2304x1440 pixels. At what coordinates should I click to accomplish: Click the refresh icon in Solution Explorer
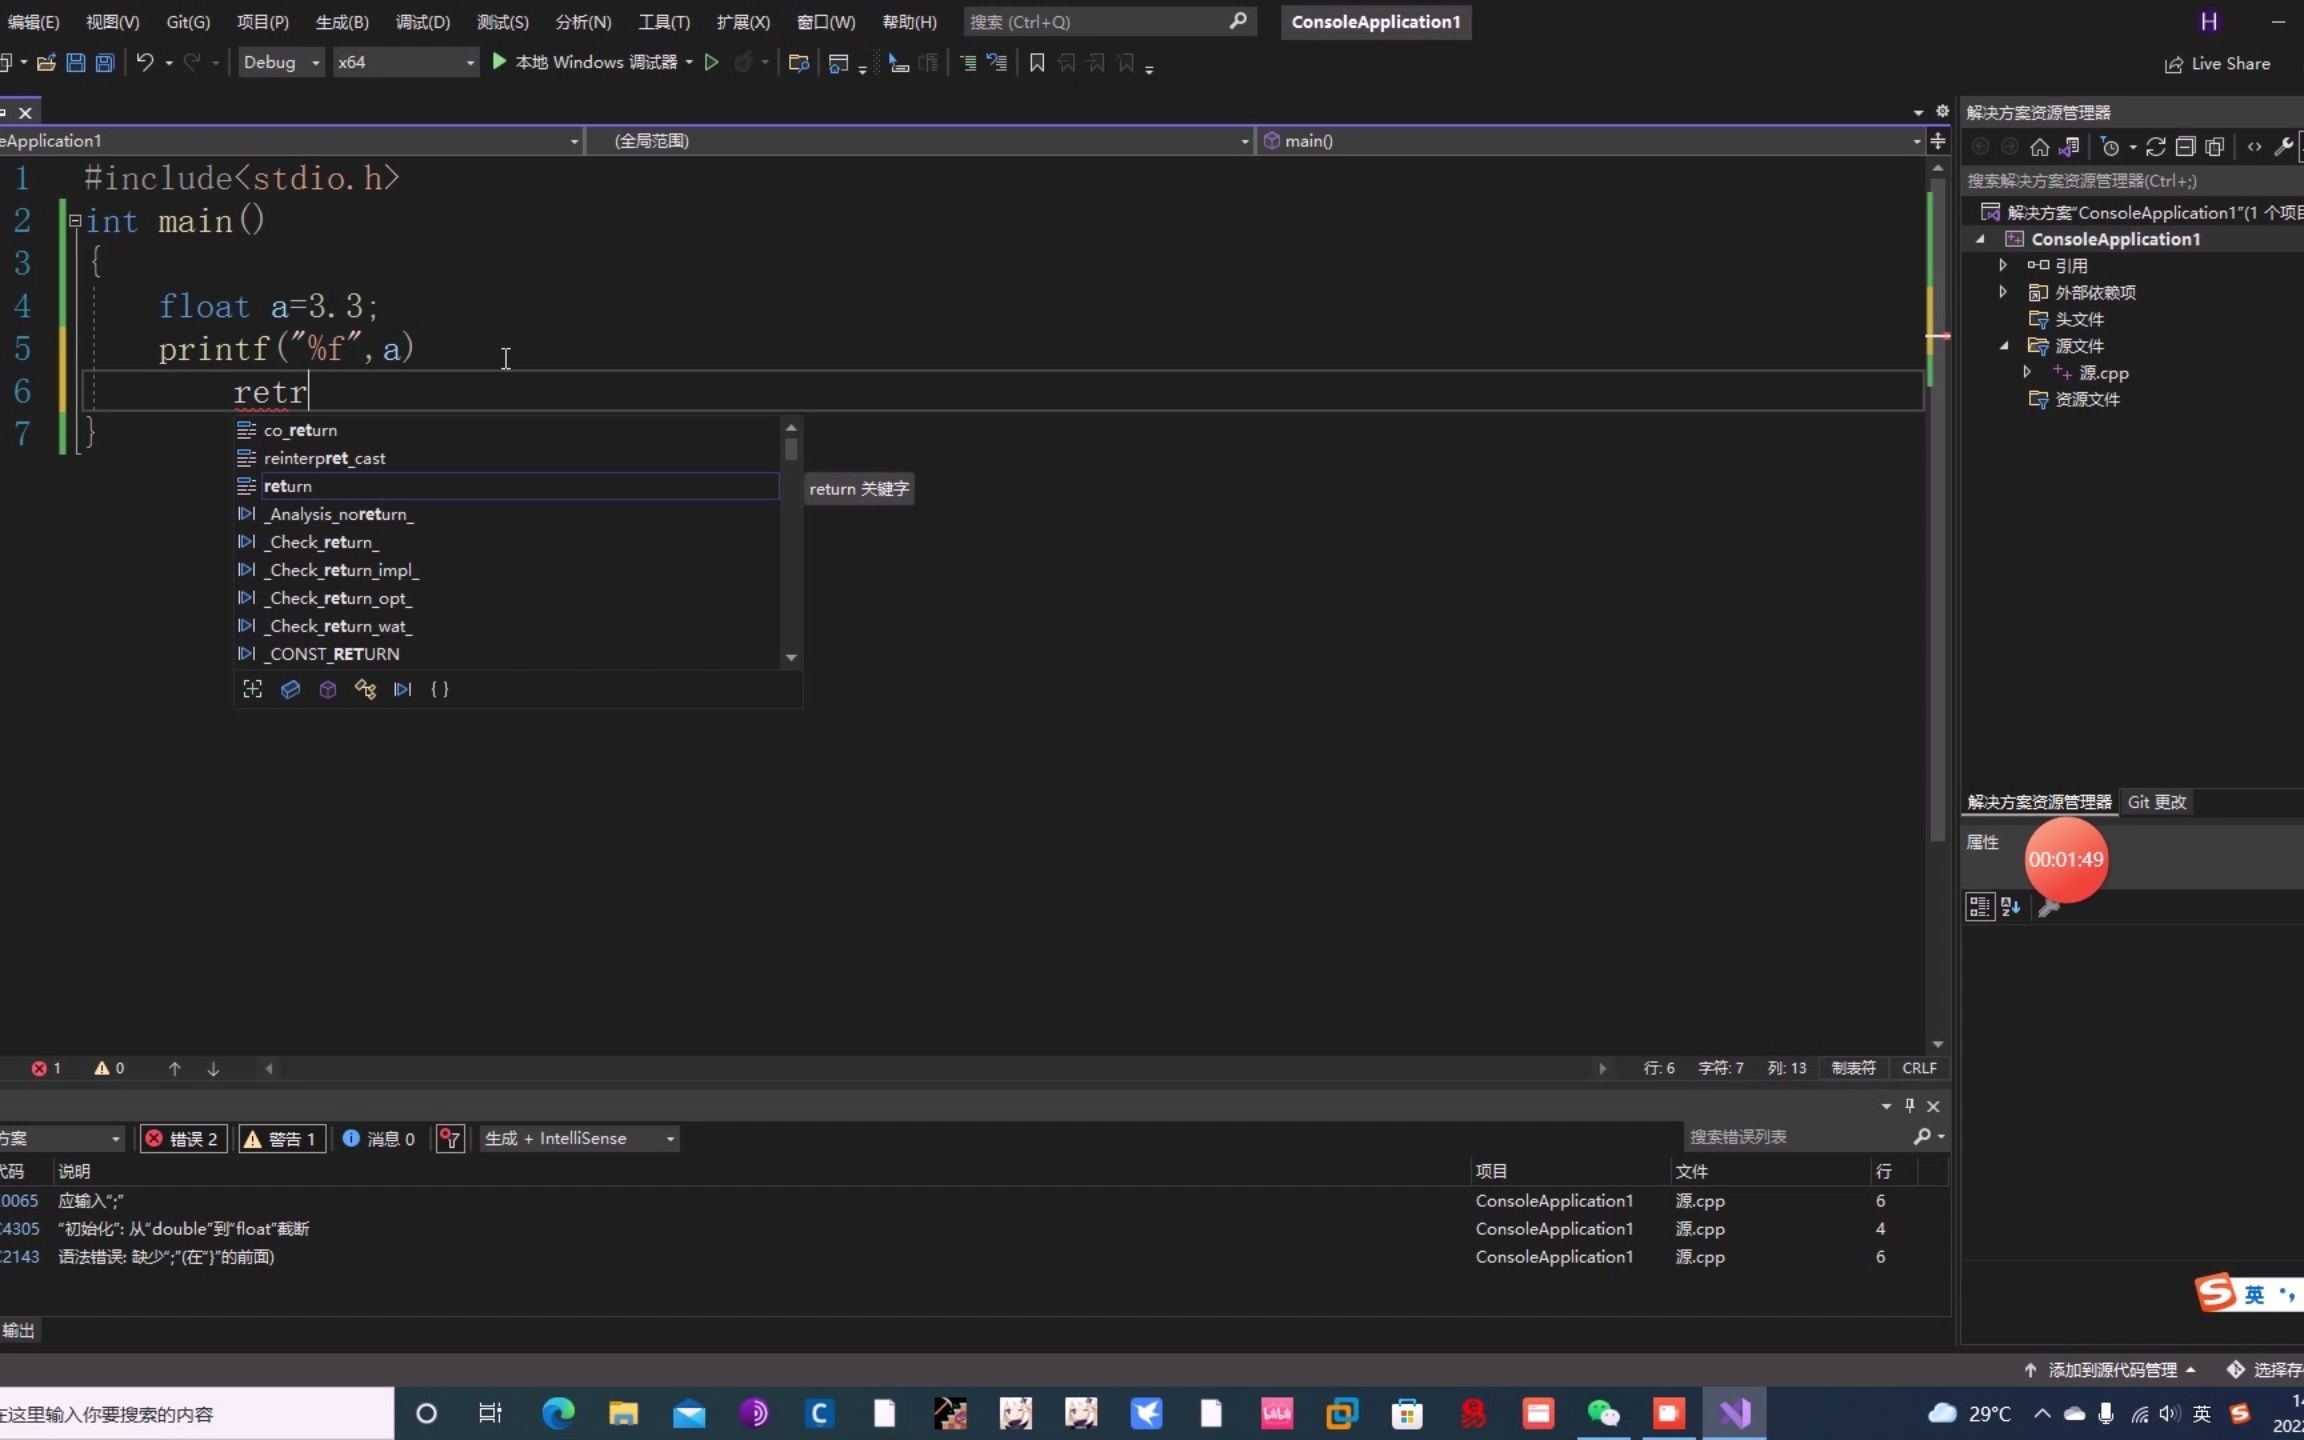click(2155, 147)
